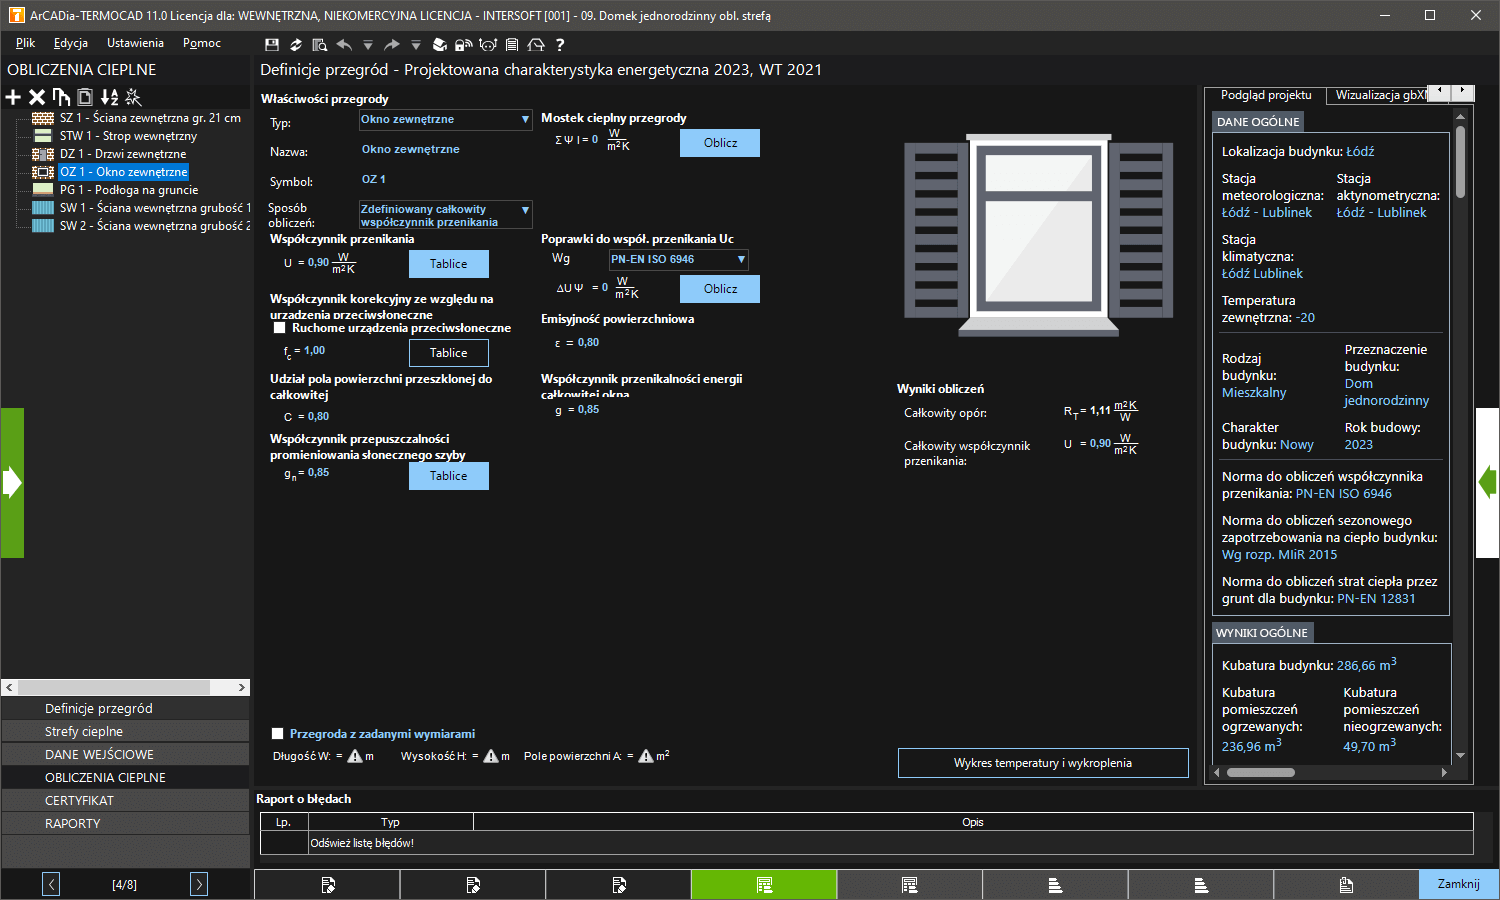Click the lock with signal waves icon

tap(464, 45)
